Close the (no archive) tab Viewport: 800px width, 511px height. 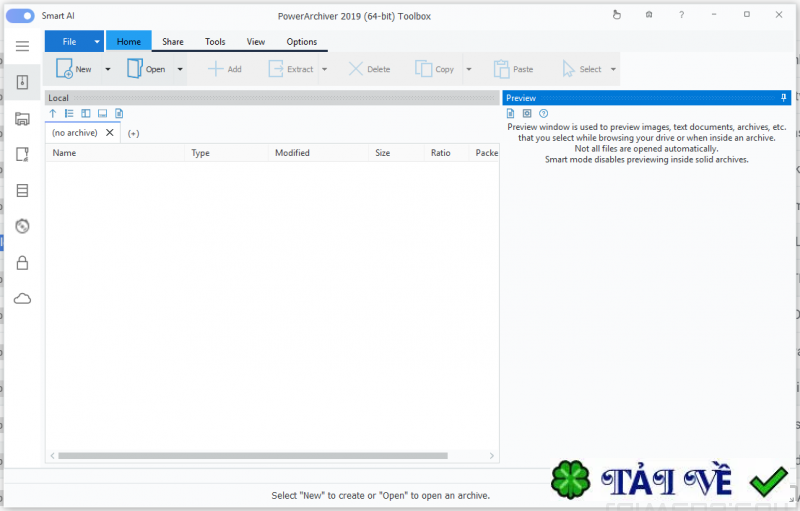109,133
